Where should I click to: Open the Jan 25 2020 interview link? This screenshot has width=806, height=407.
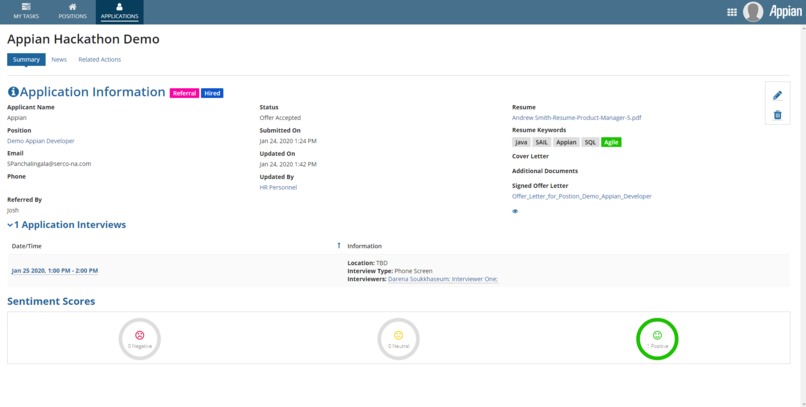tap(55, 271)
